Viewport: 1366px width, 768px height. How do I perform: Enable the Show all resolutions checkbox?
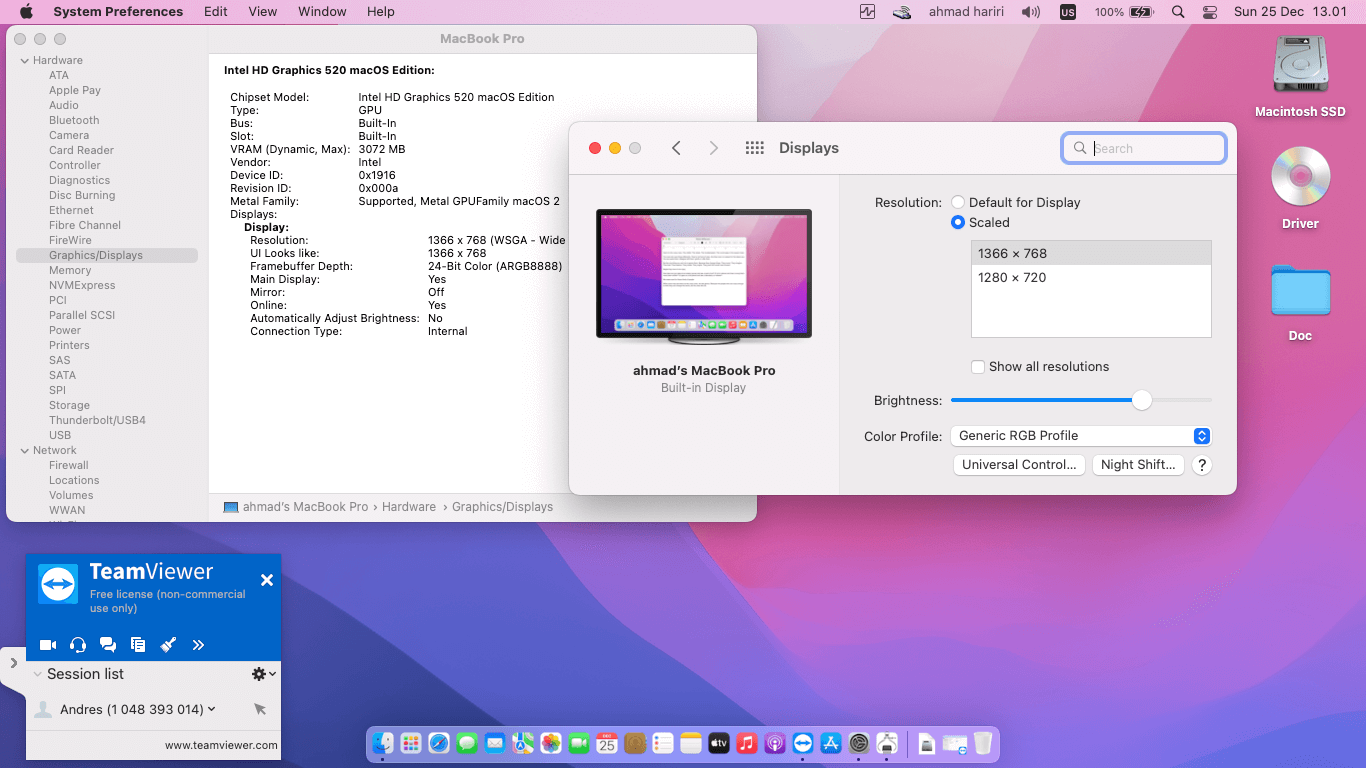pos(978,367)
